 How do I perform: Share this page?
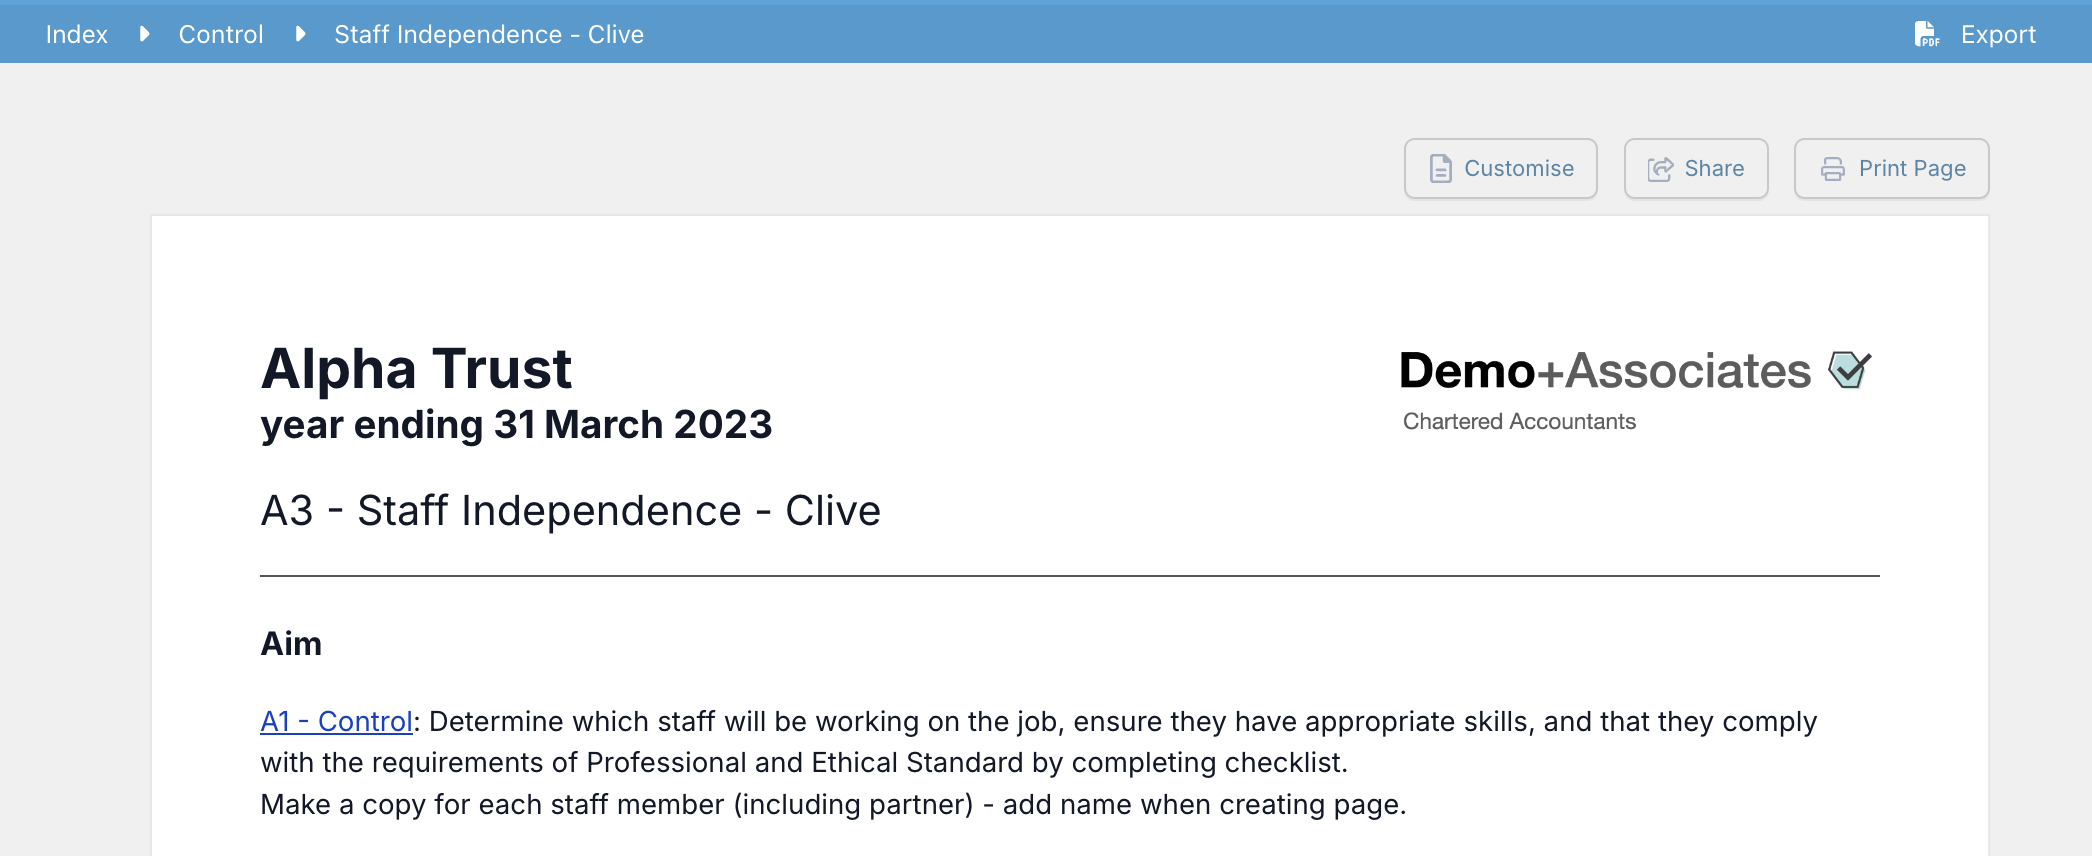click(1696, 168)
